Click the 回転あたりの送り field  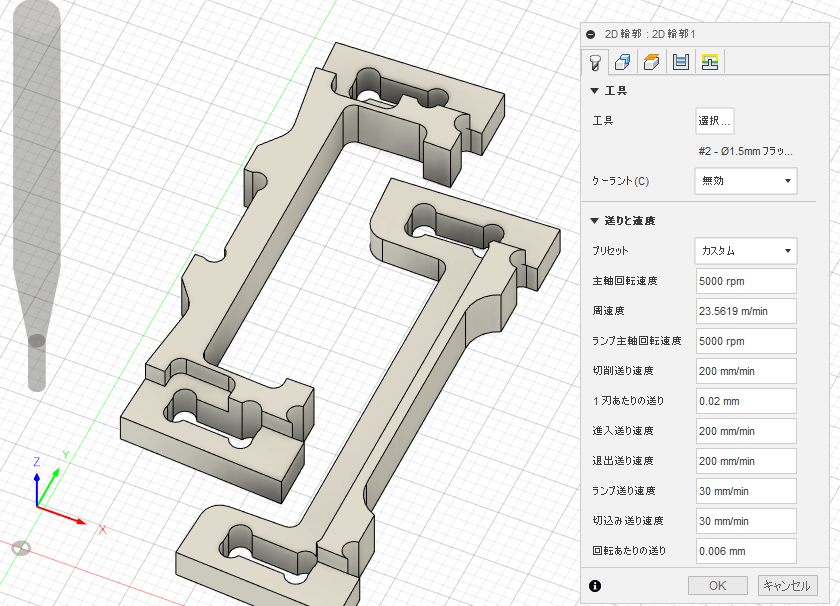click(746, 551)
